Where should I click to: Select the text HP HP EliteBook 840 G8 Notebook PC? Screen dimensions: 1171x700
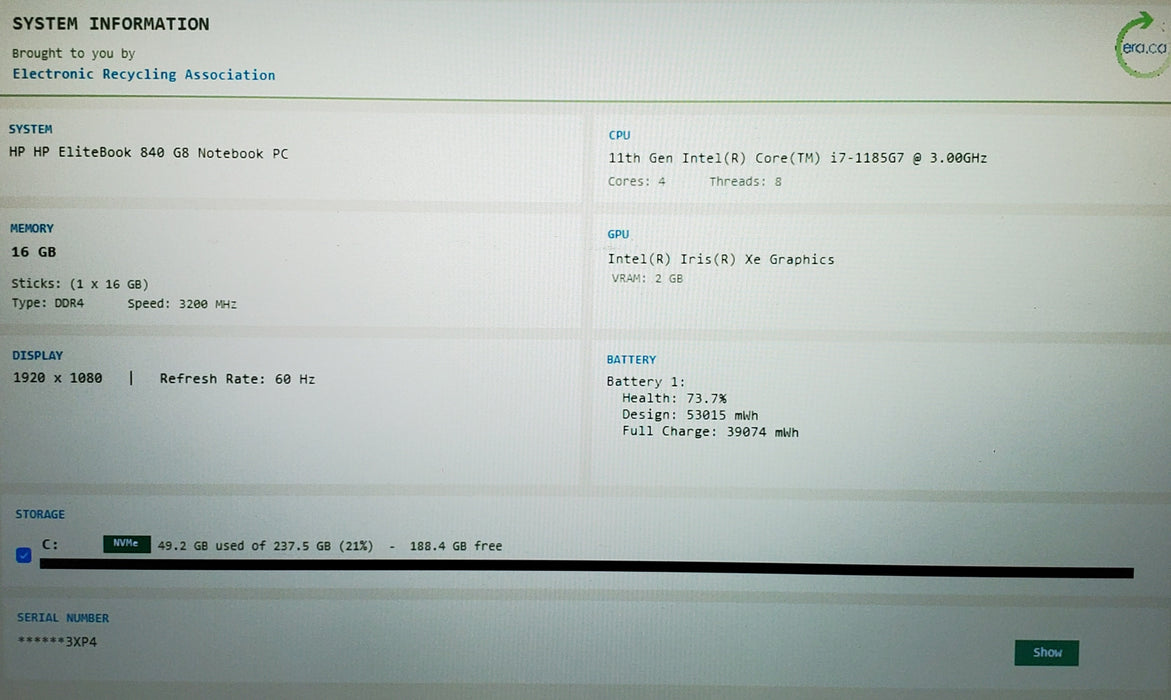(148, 152)
